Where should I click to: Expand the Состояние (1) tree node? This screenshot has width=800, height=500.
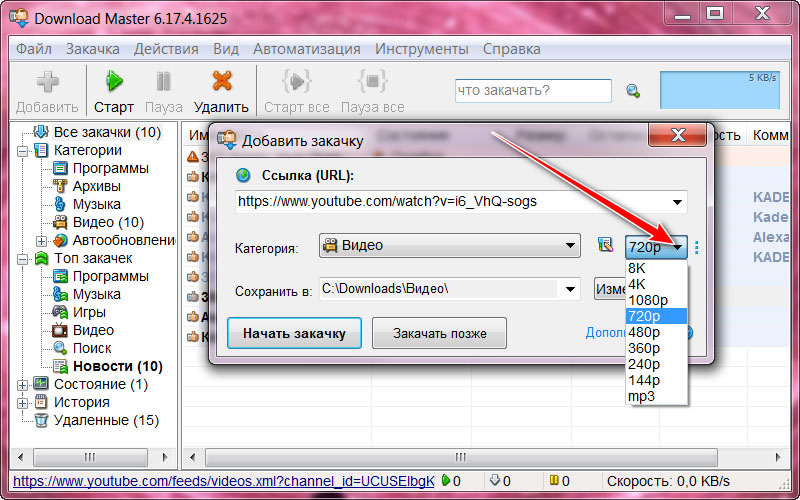point(23,384)
